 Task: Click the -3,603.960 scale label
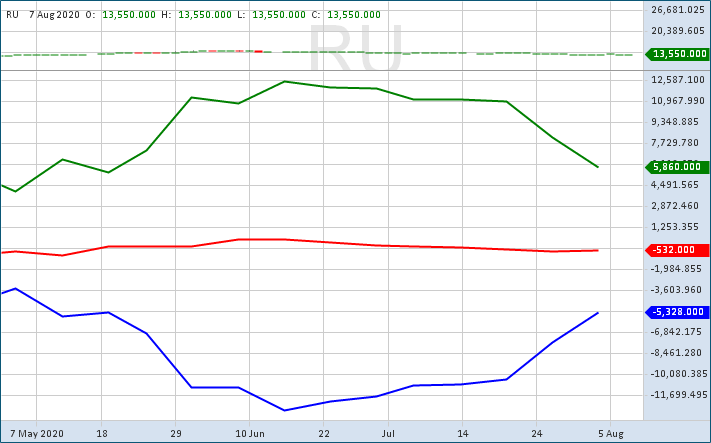pos(678,290)
